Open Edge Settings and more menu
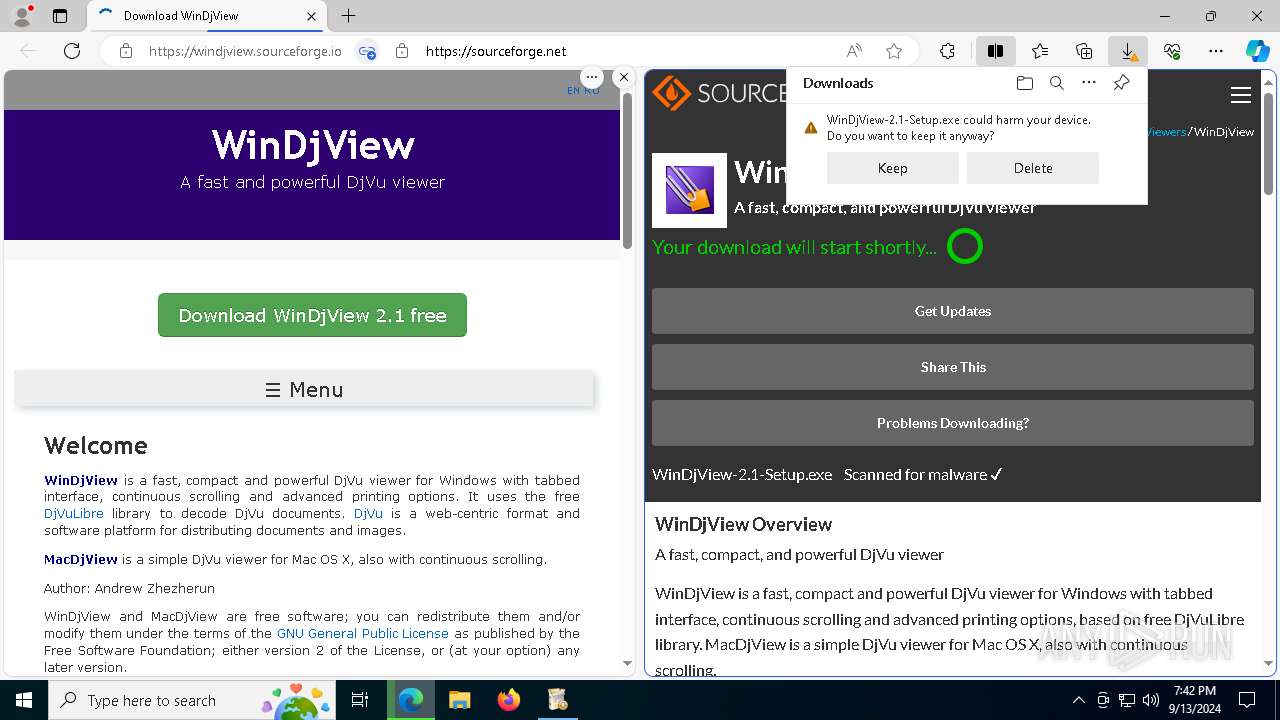Viewport: 1280px width, 720px height. tap(1216, 51)
